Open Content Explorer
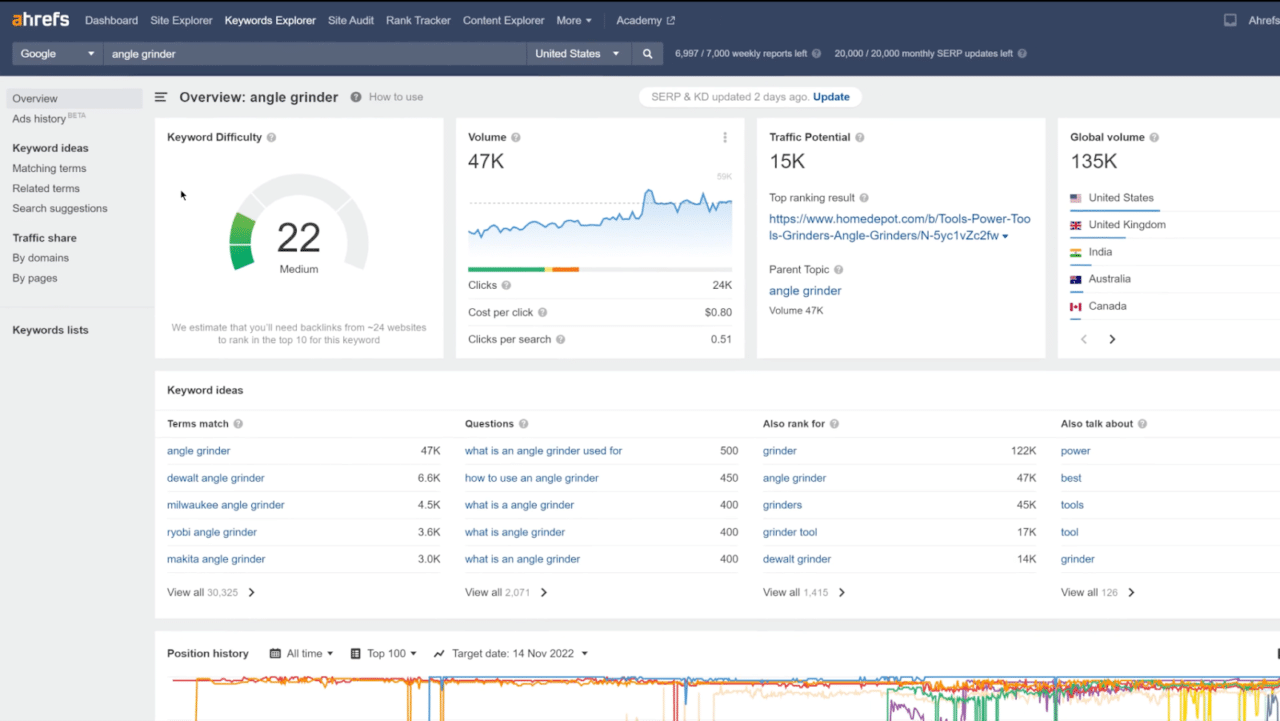The width and height of the screenshot is (1280, 721). click(x=503, y=20)
